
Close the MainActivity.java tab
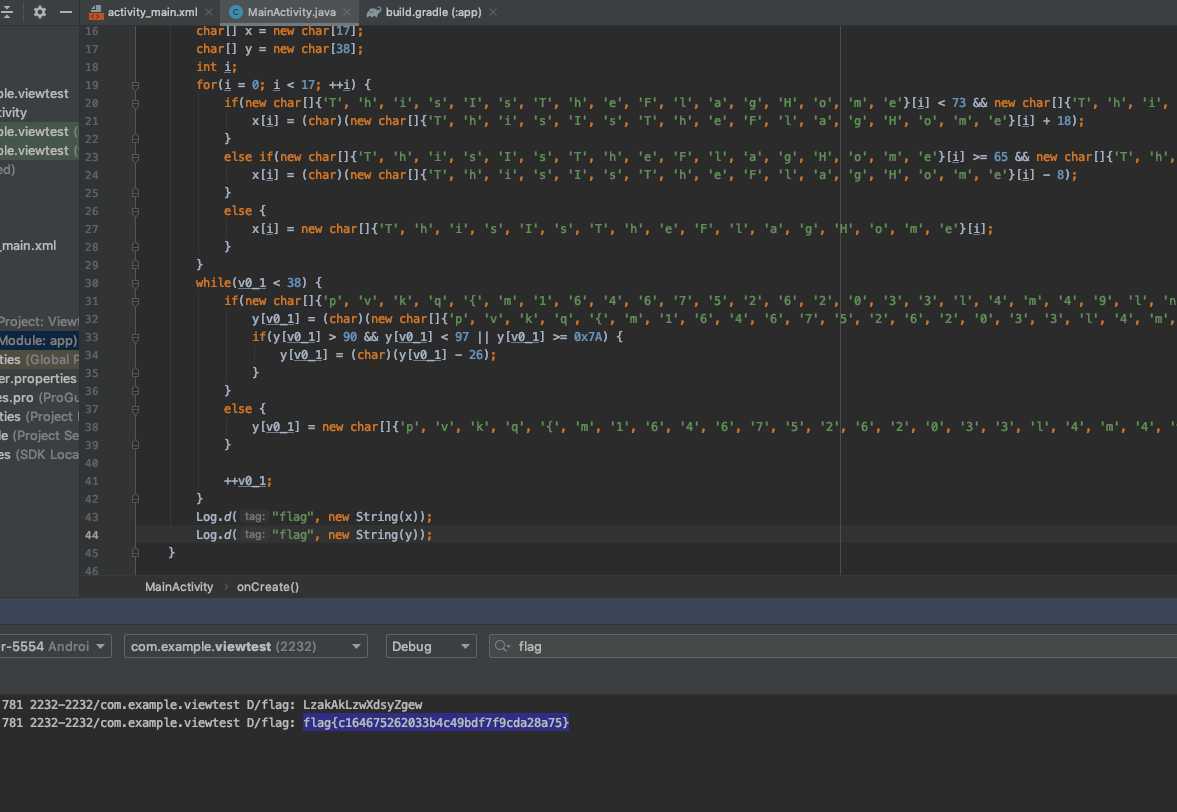tap(347, 13)
